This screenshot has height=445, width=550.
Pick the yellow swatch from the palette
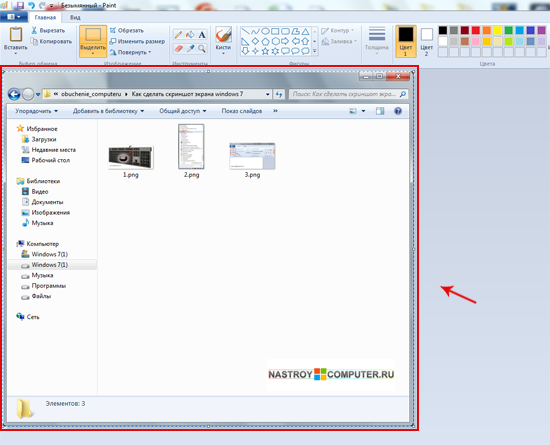pyautogui.click(x=498, y=31)
